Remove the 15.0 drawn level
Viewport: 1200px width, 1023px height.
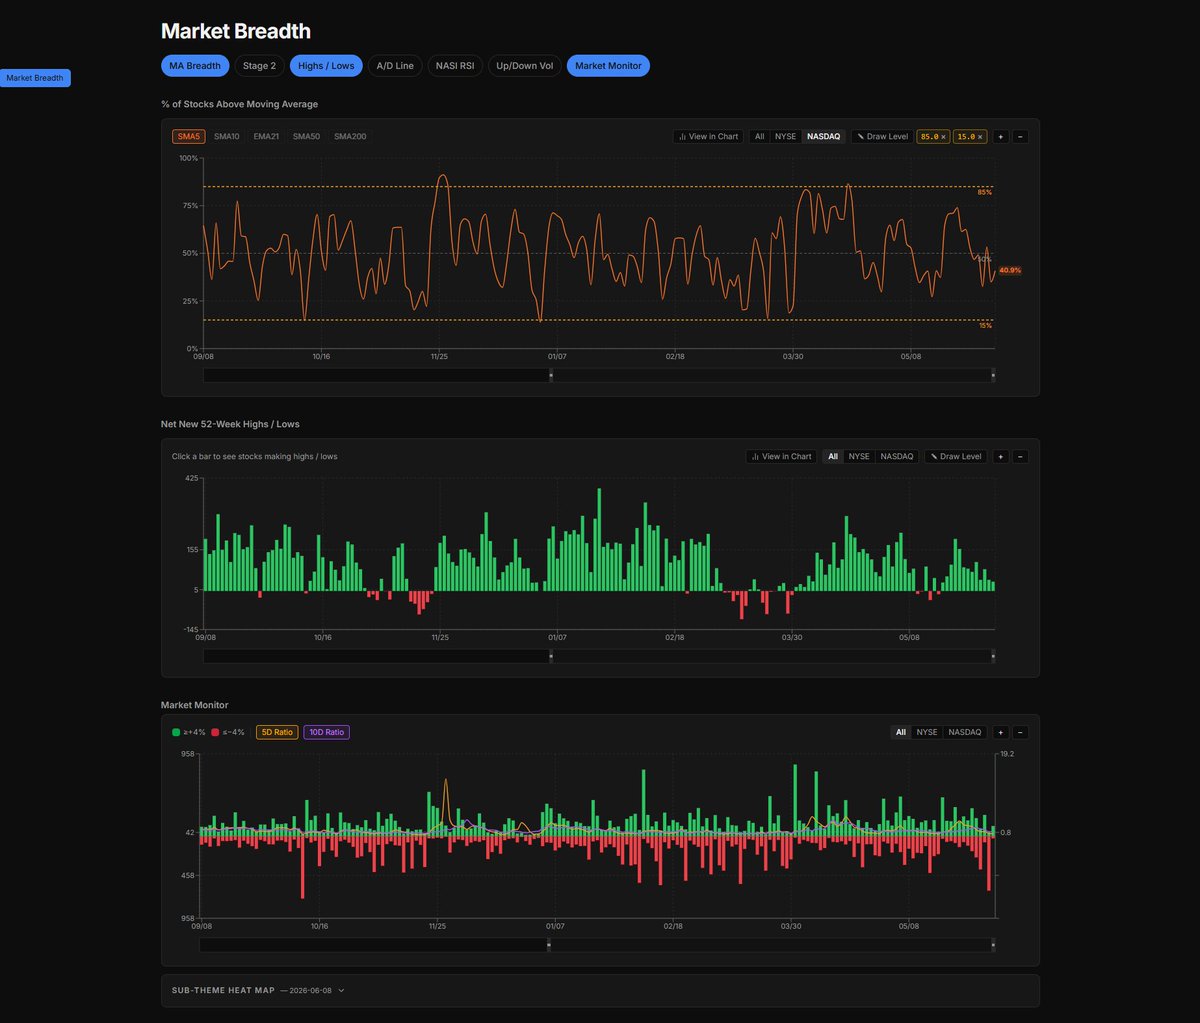[980, 136]
